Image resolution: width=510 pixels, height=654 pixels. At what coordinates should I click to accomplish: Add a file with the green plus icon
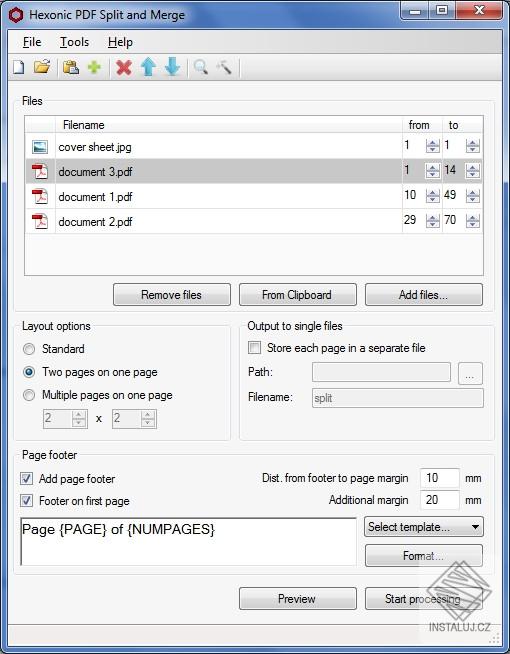94,67
